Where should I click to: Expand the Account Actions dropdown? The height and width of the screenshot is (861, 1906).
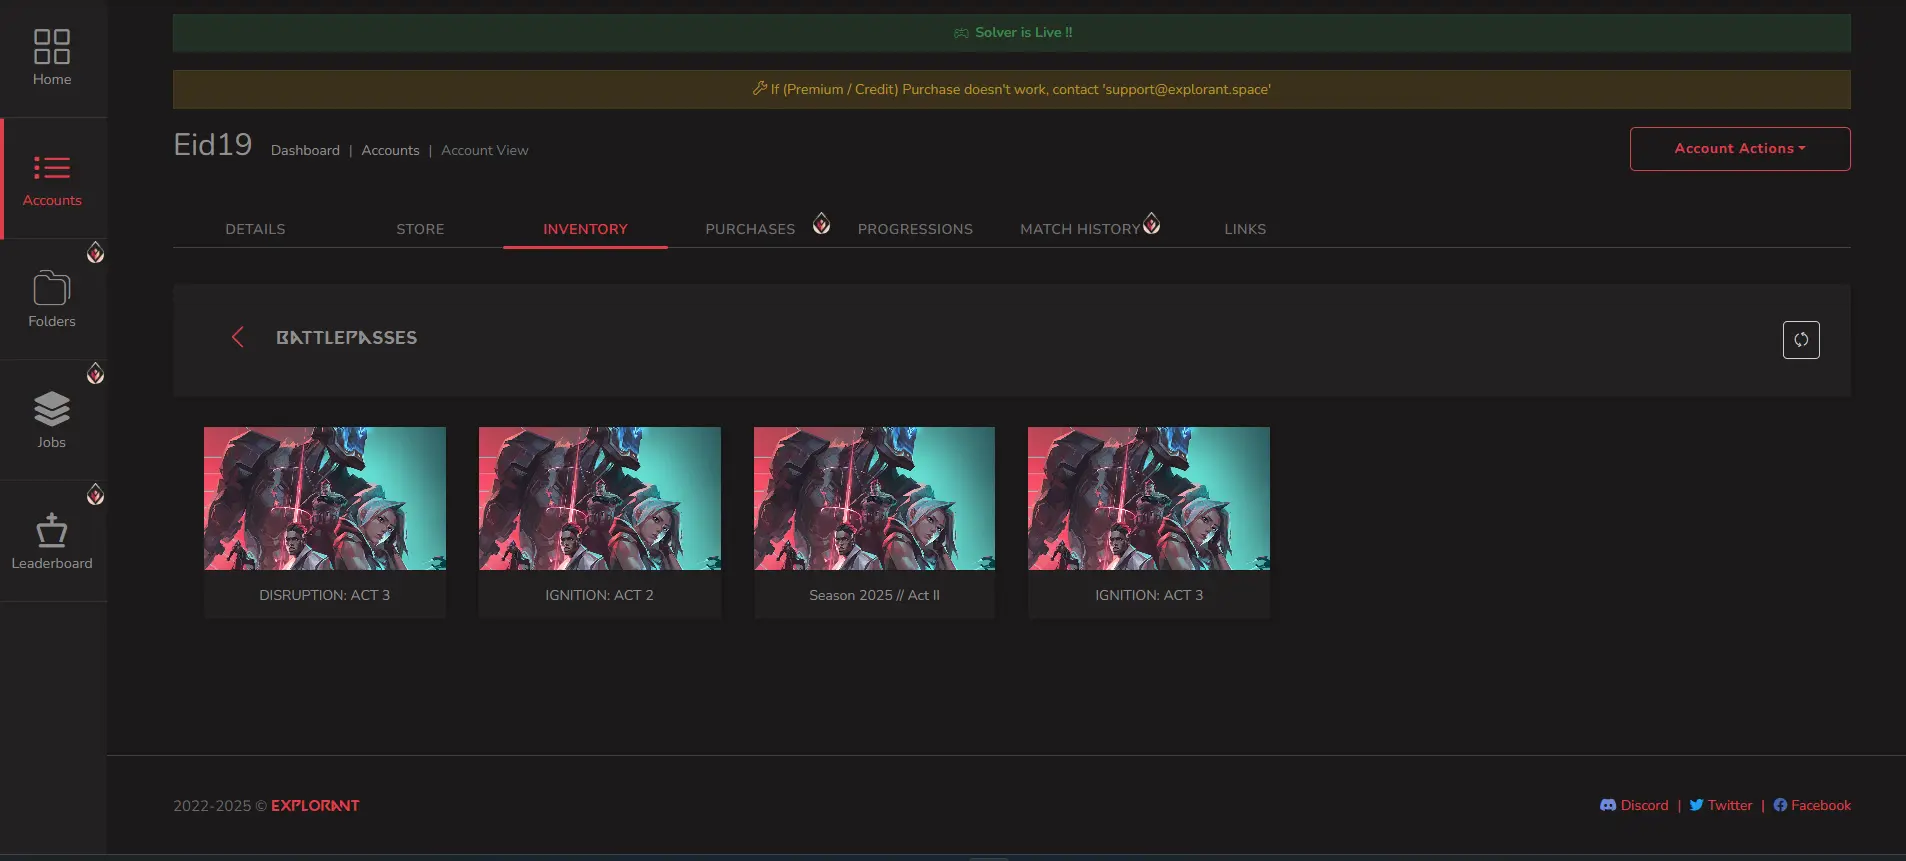1739,149
